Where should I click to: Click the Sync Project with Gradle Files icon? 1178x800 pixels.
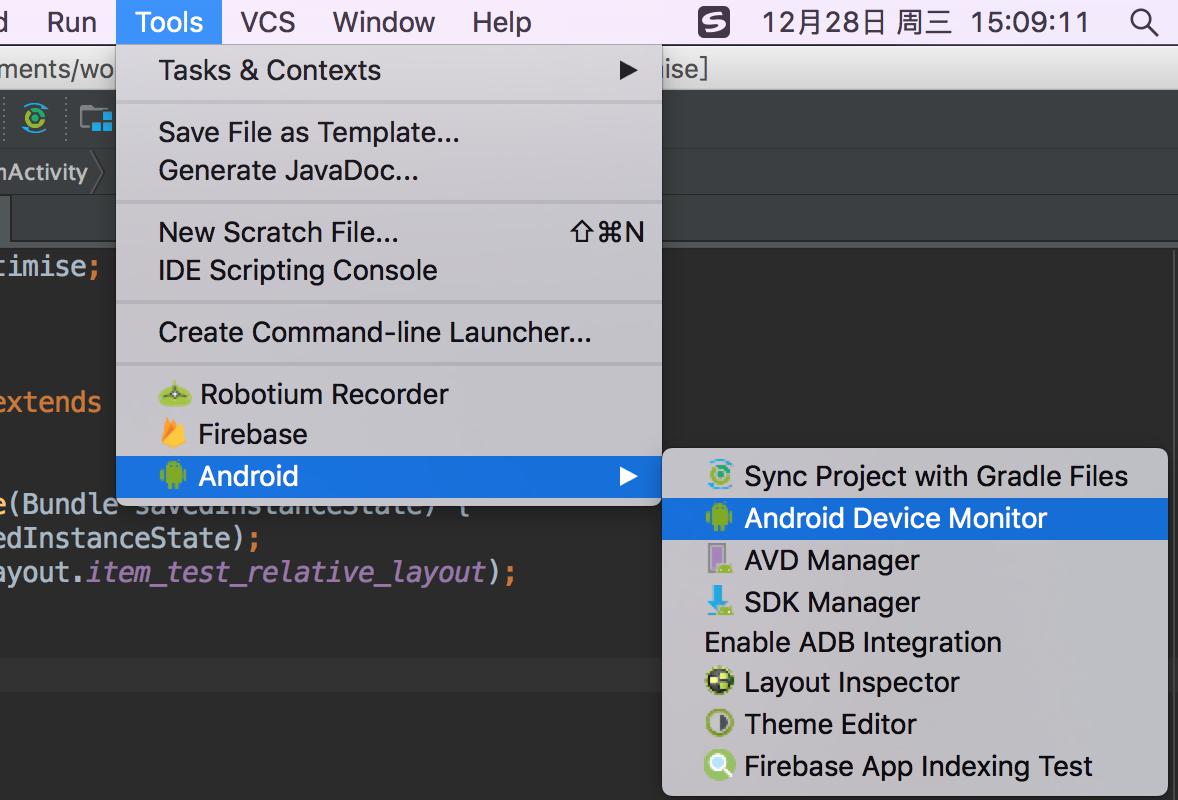pos(719,476)
